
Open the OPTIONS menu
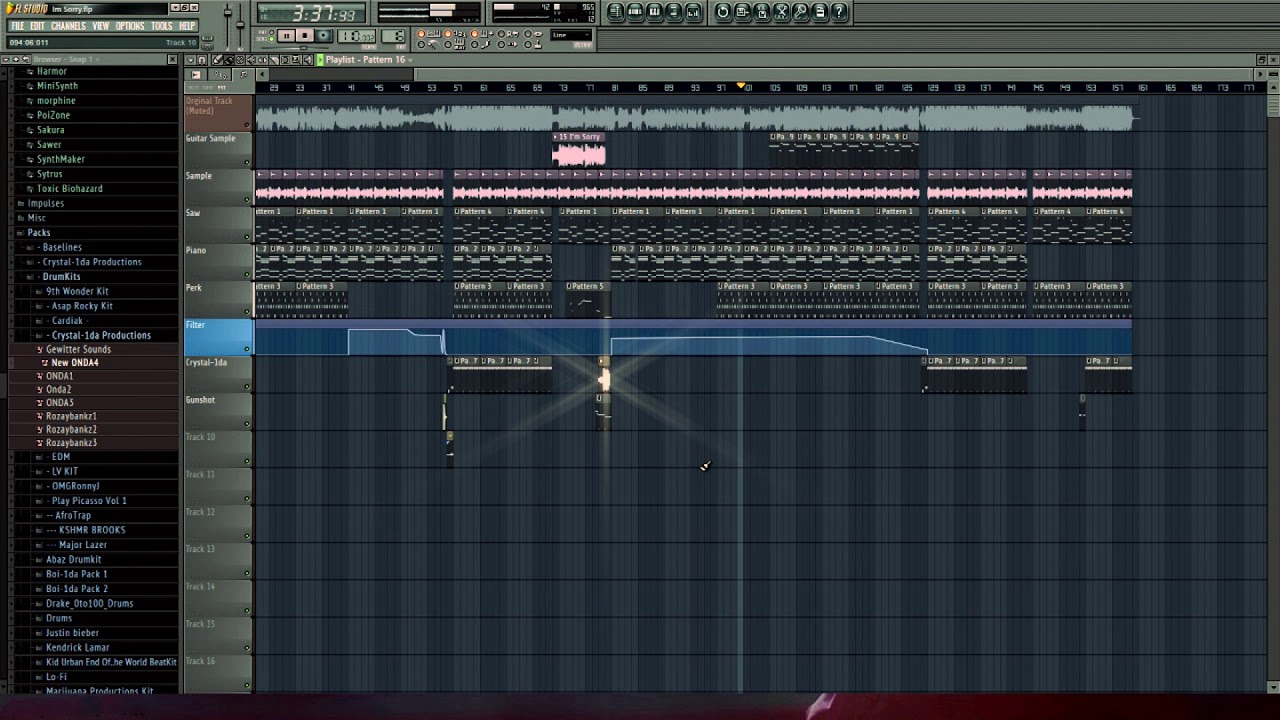(130, 26)
